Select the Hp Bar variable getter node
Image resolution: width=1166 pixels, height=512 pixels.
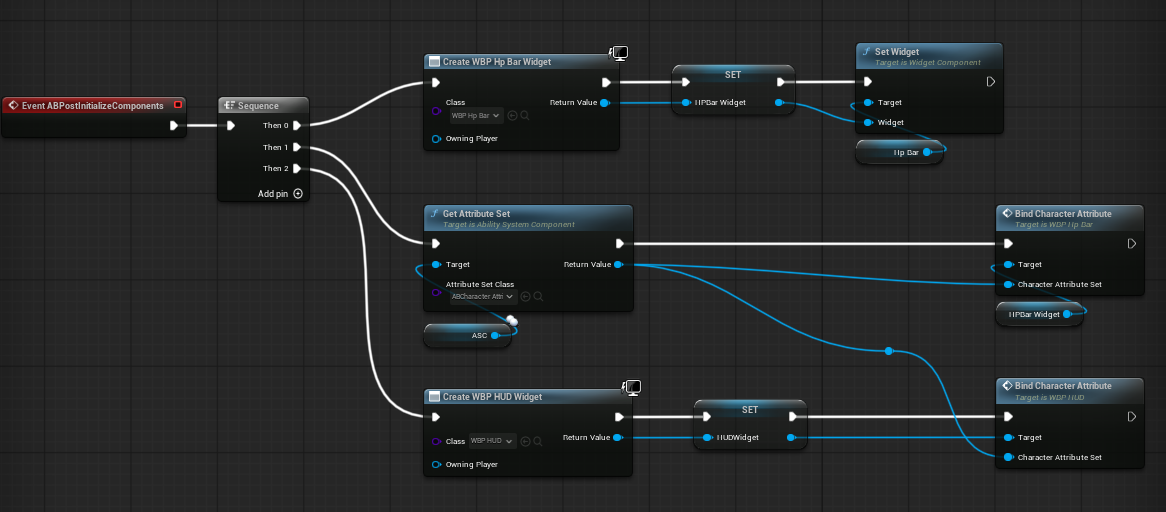(x=899, y=152)
